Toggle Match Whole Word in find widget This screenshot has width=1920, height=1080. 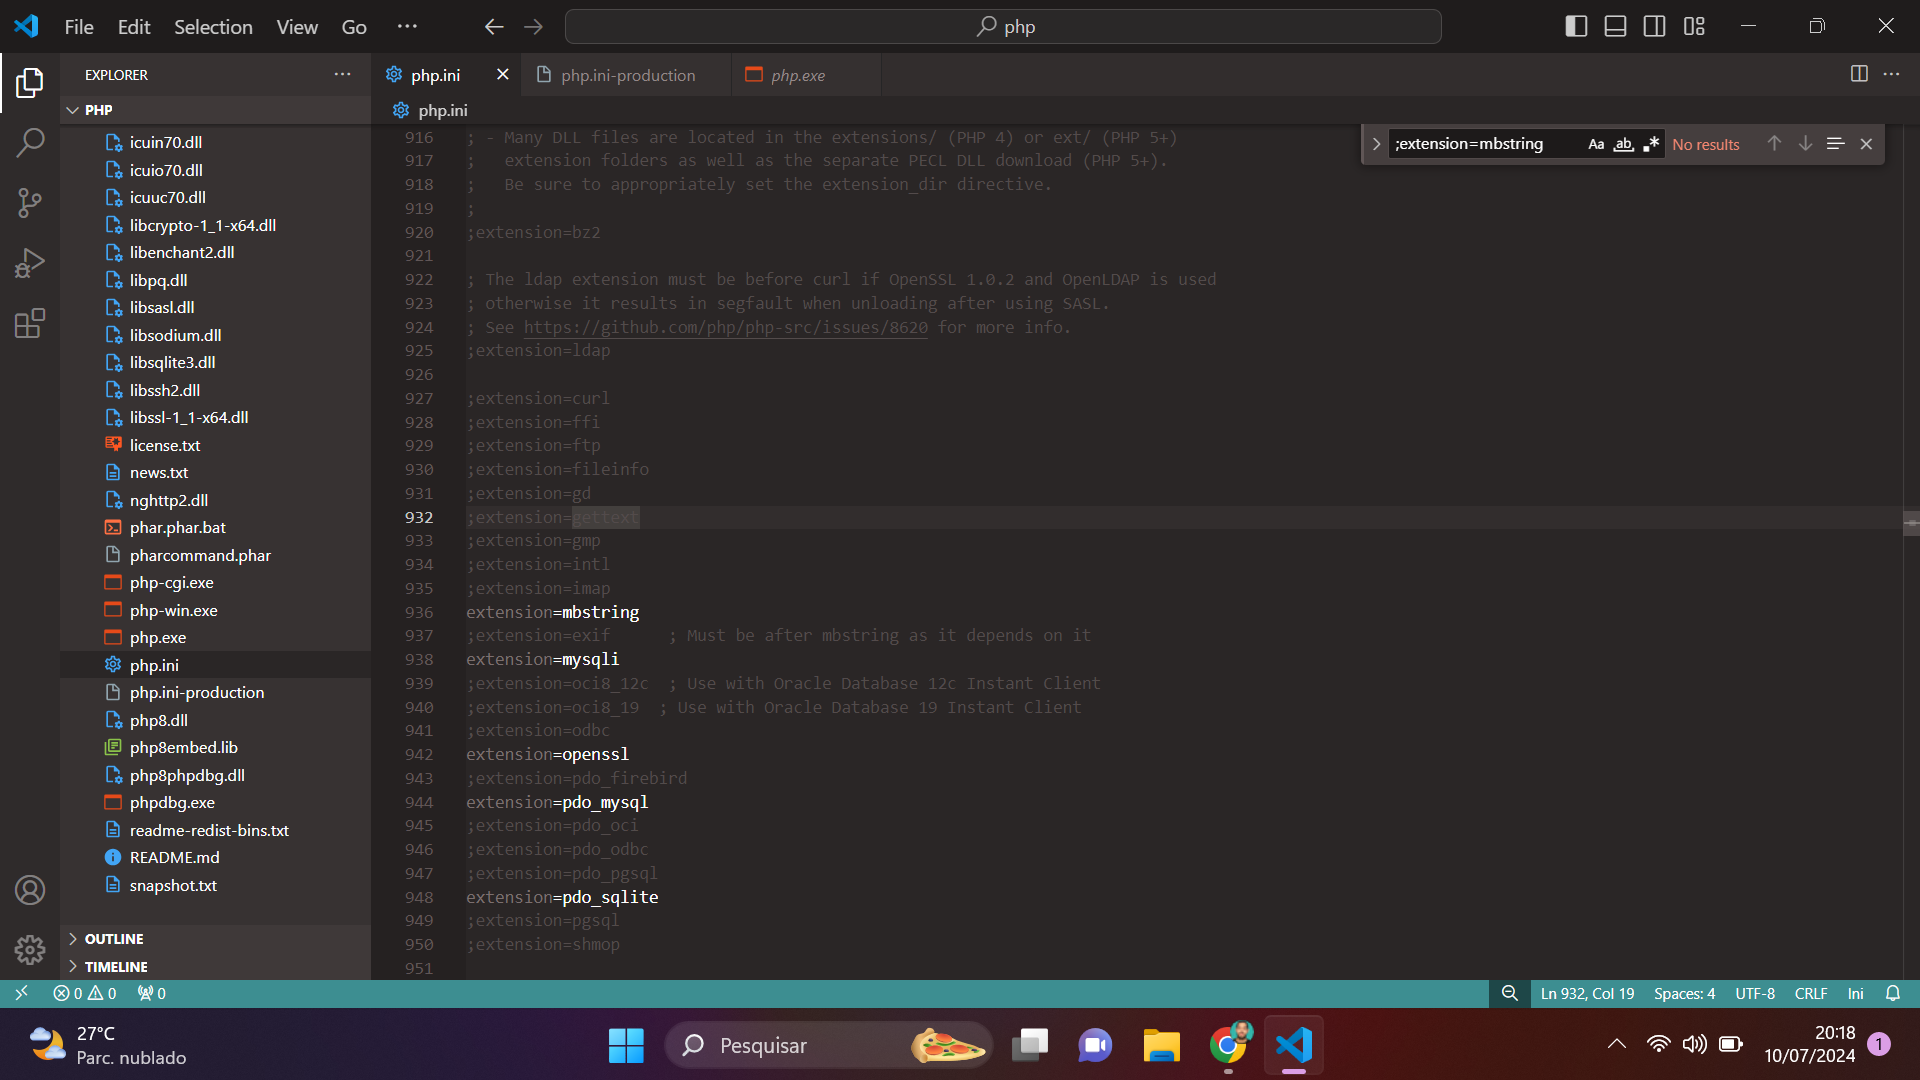click(1623, 144)
